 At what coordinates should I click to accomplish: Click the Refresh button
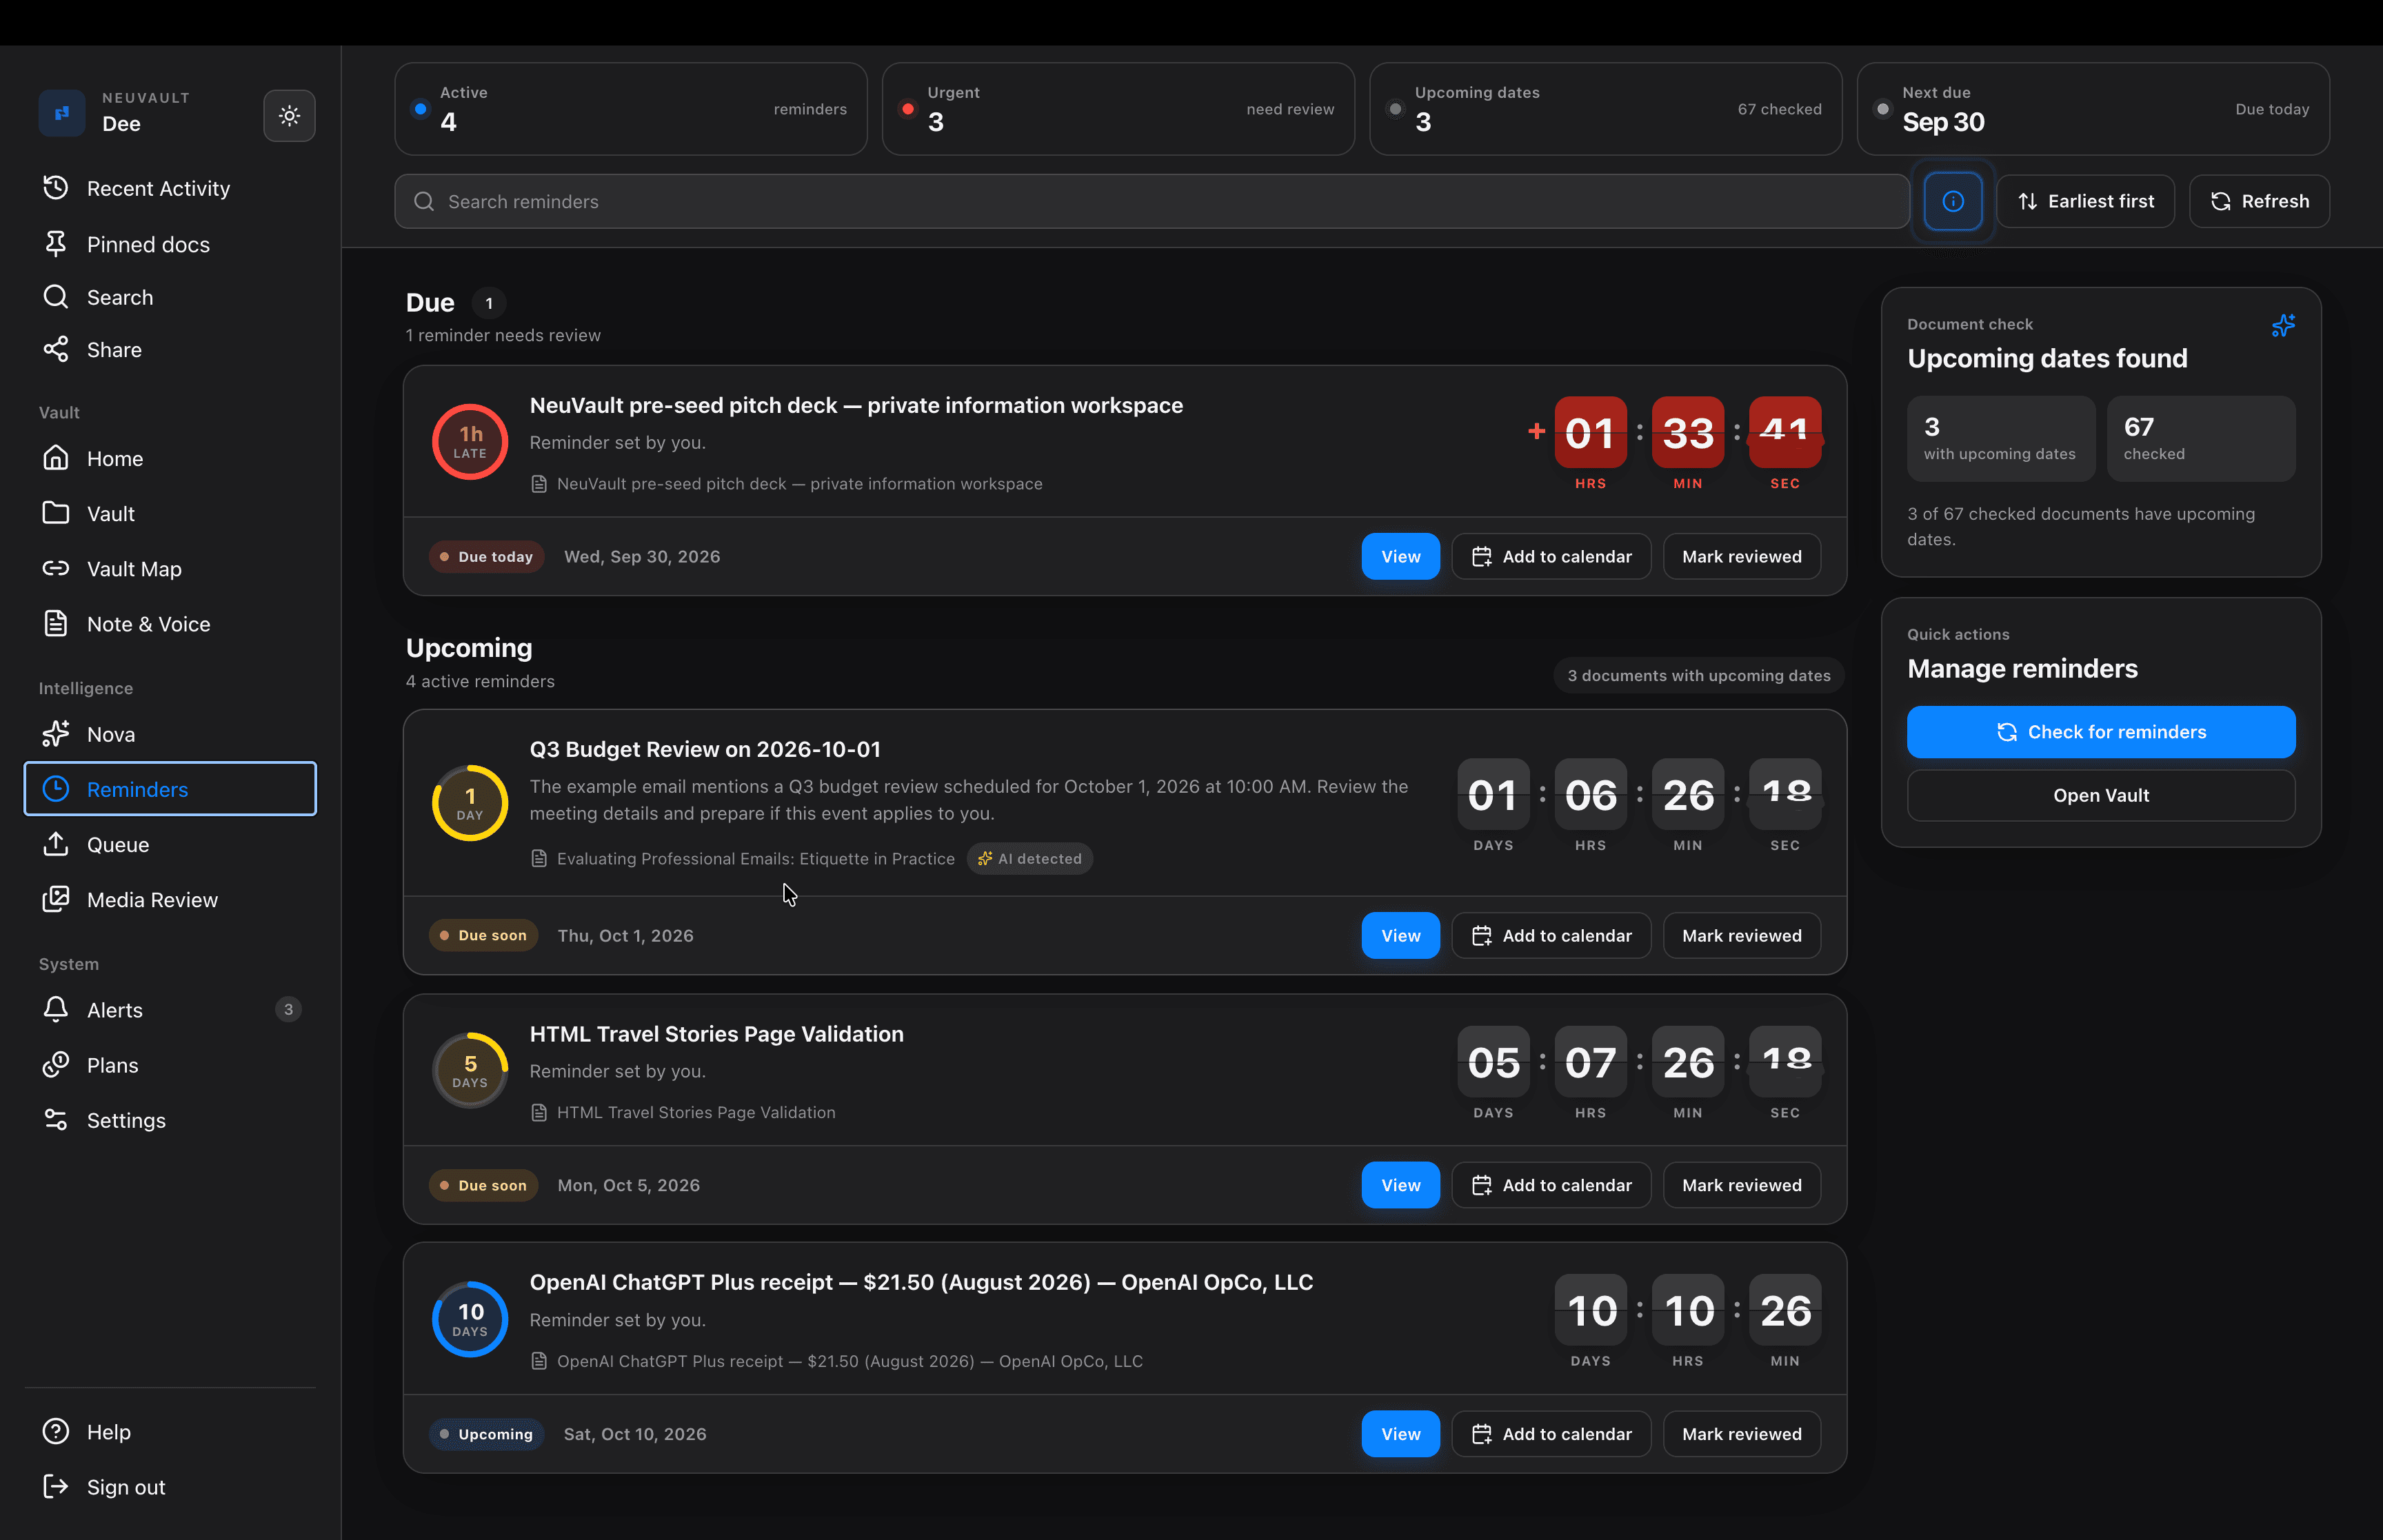[x=2259, y=202]
